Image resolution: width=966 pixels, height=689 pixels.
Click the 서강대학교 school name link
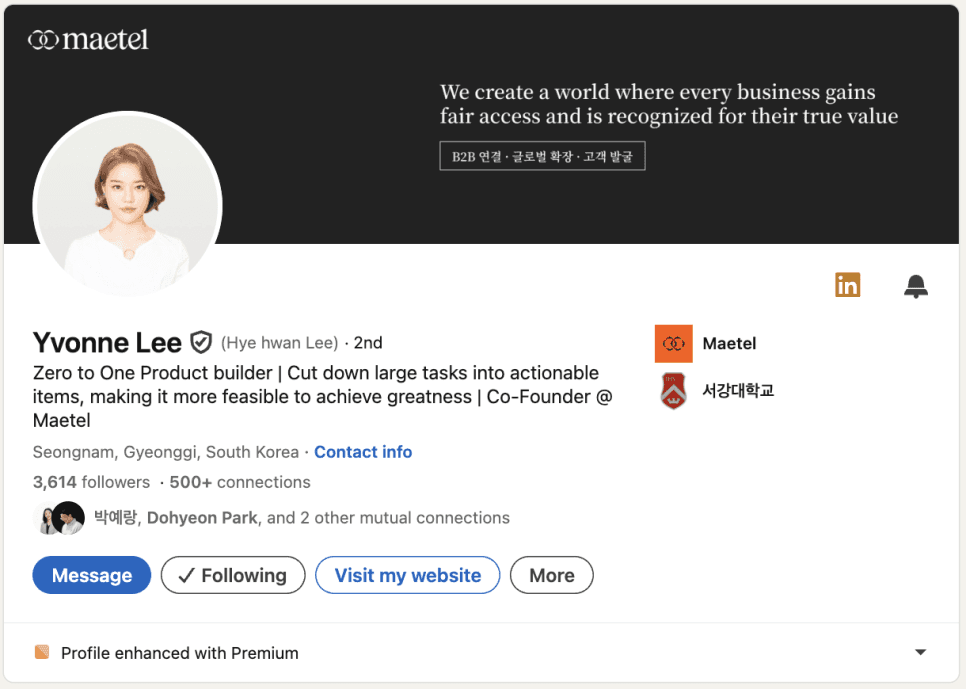(x=738, y=391)
